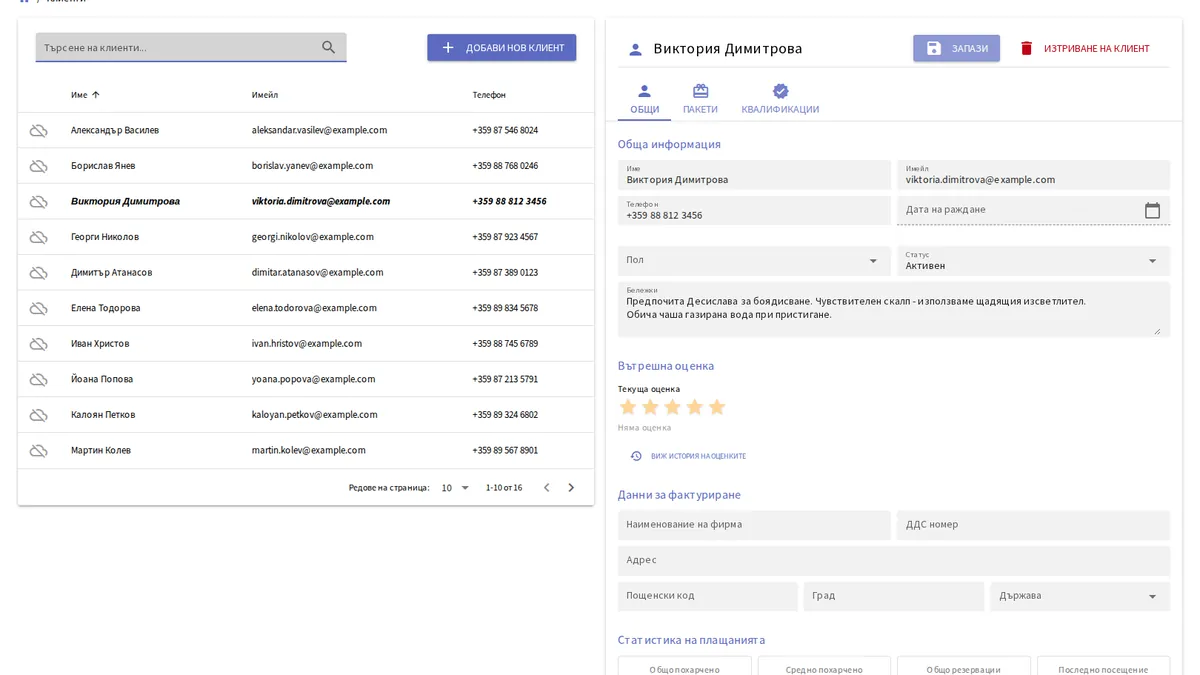Click the ДДС номер field

[1033, 525]
